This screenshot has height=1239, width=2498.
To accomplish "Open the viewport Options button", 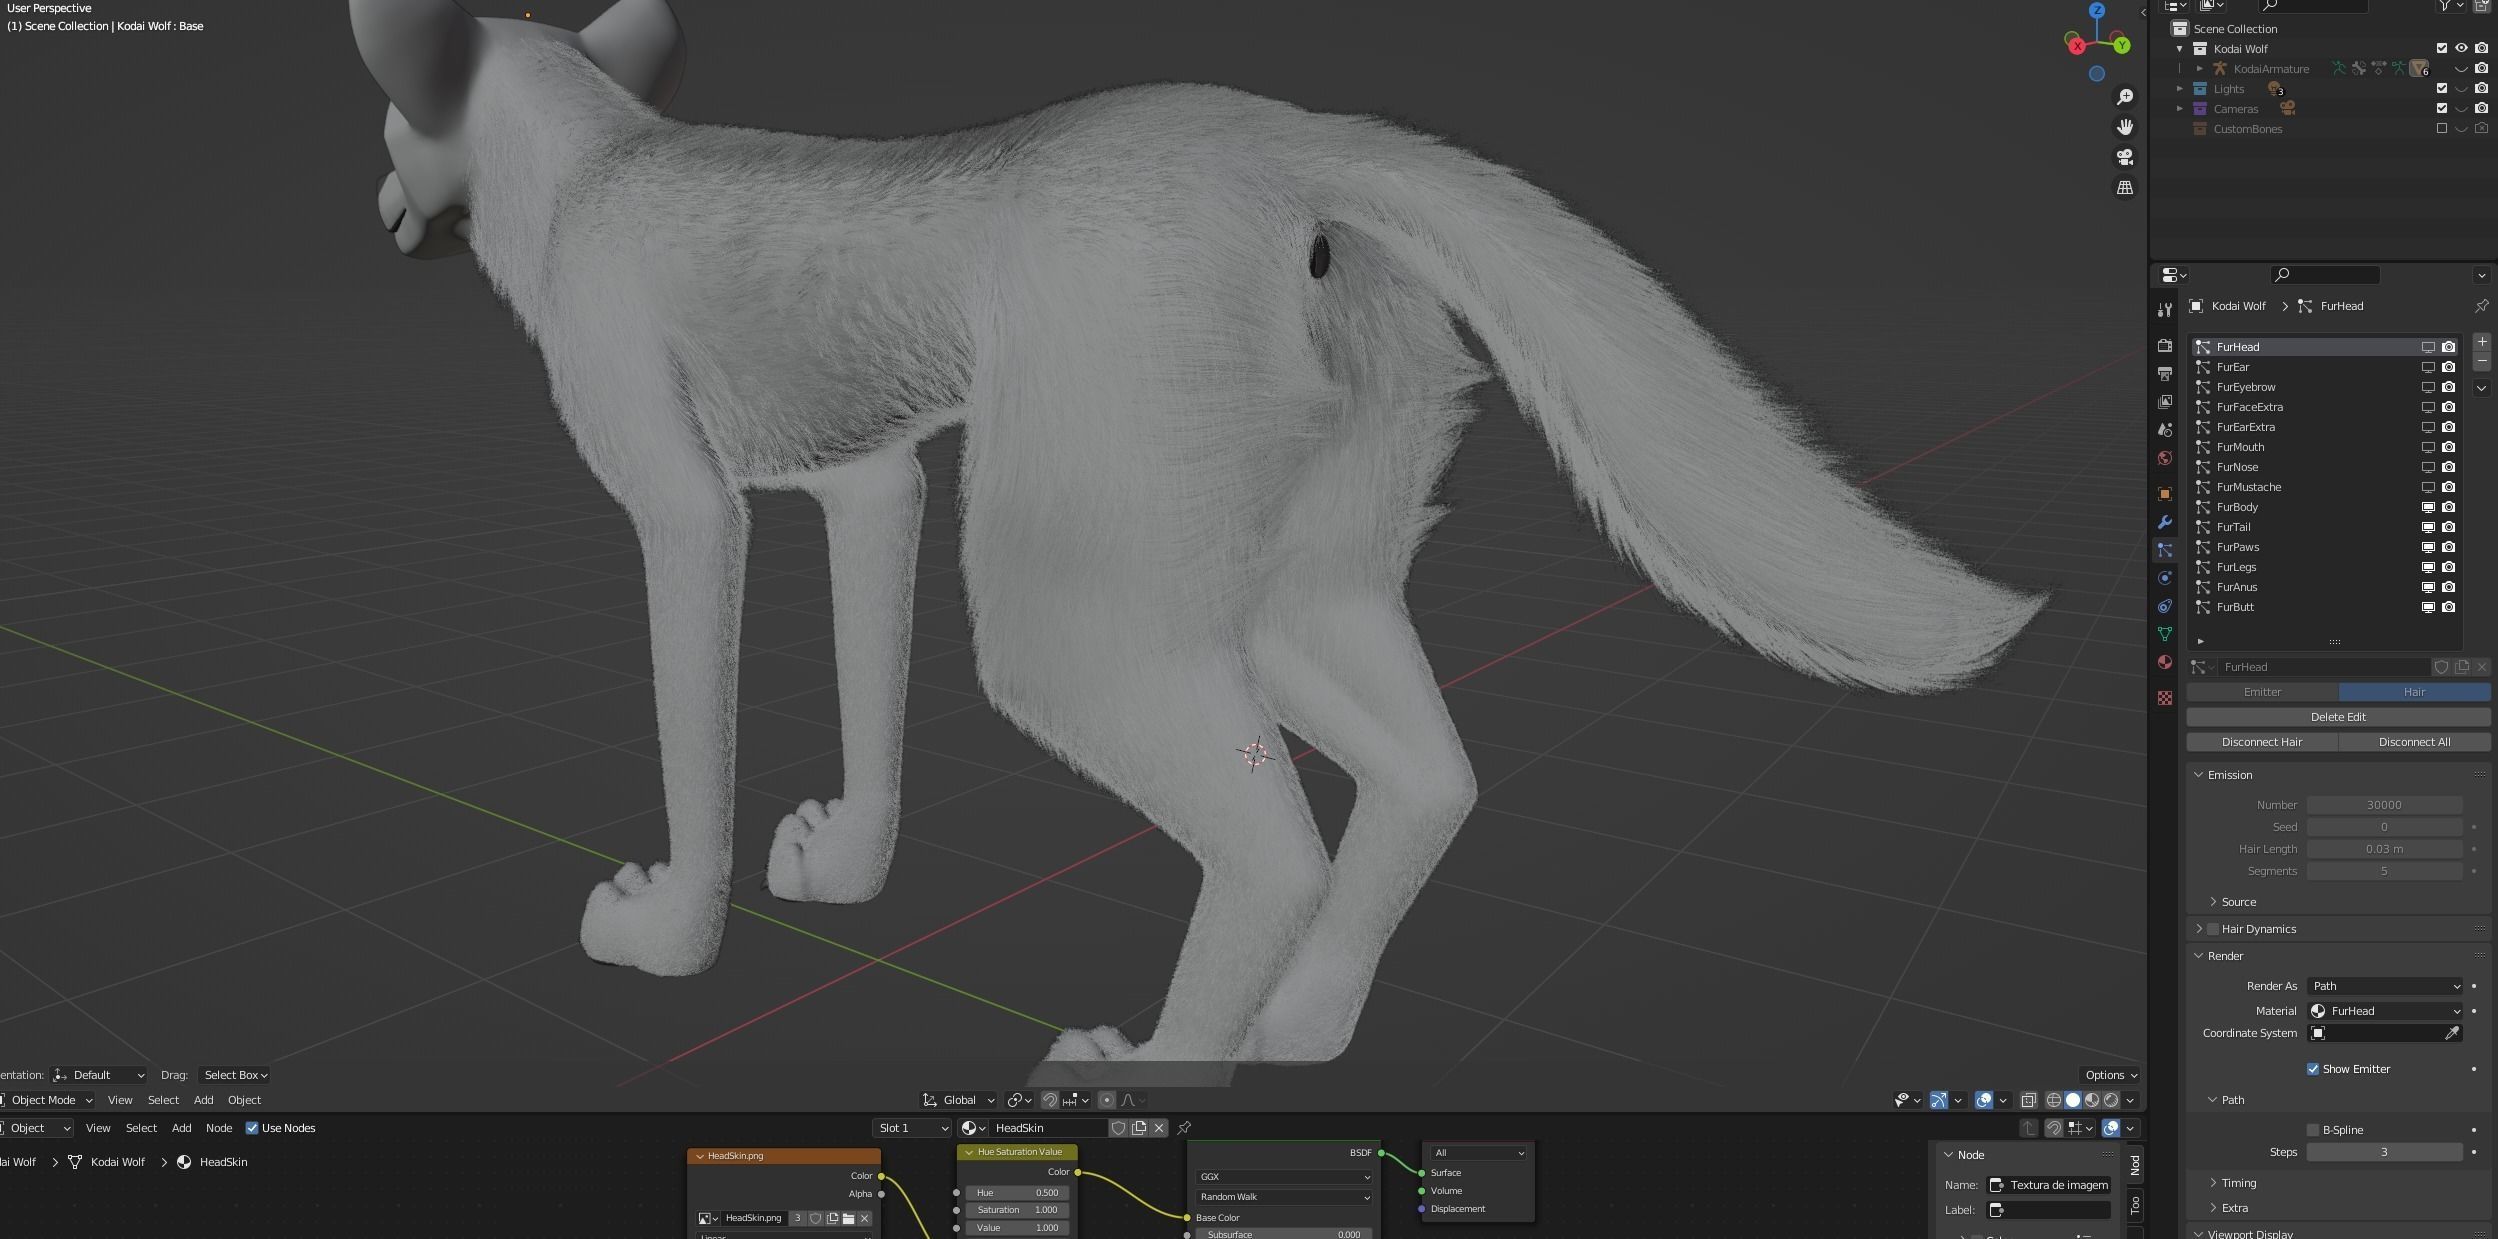I will [x=2111, y=1075].
